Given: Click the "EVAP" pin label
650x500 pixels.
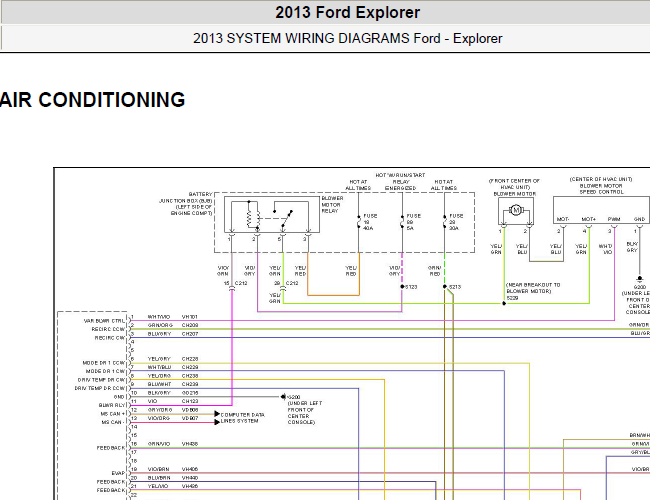Looking at the screenshot, I should point(118,473).
